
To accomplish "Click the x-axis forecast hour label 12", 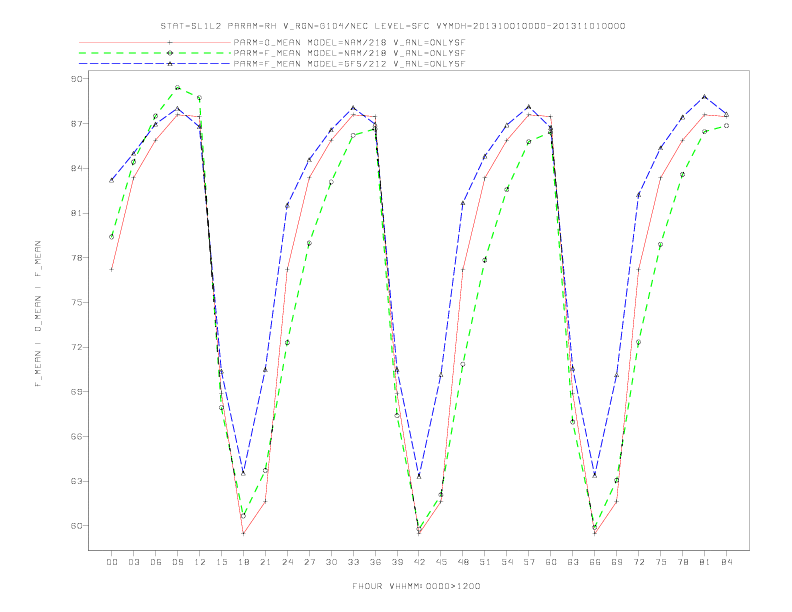I will click(x=200, y=562).
